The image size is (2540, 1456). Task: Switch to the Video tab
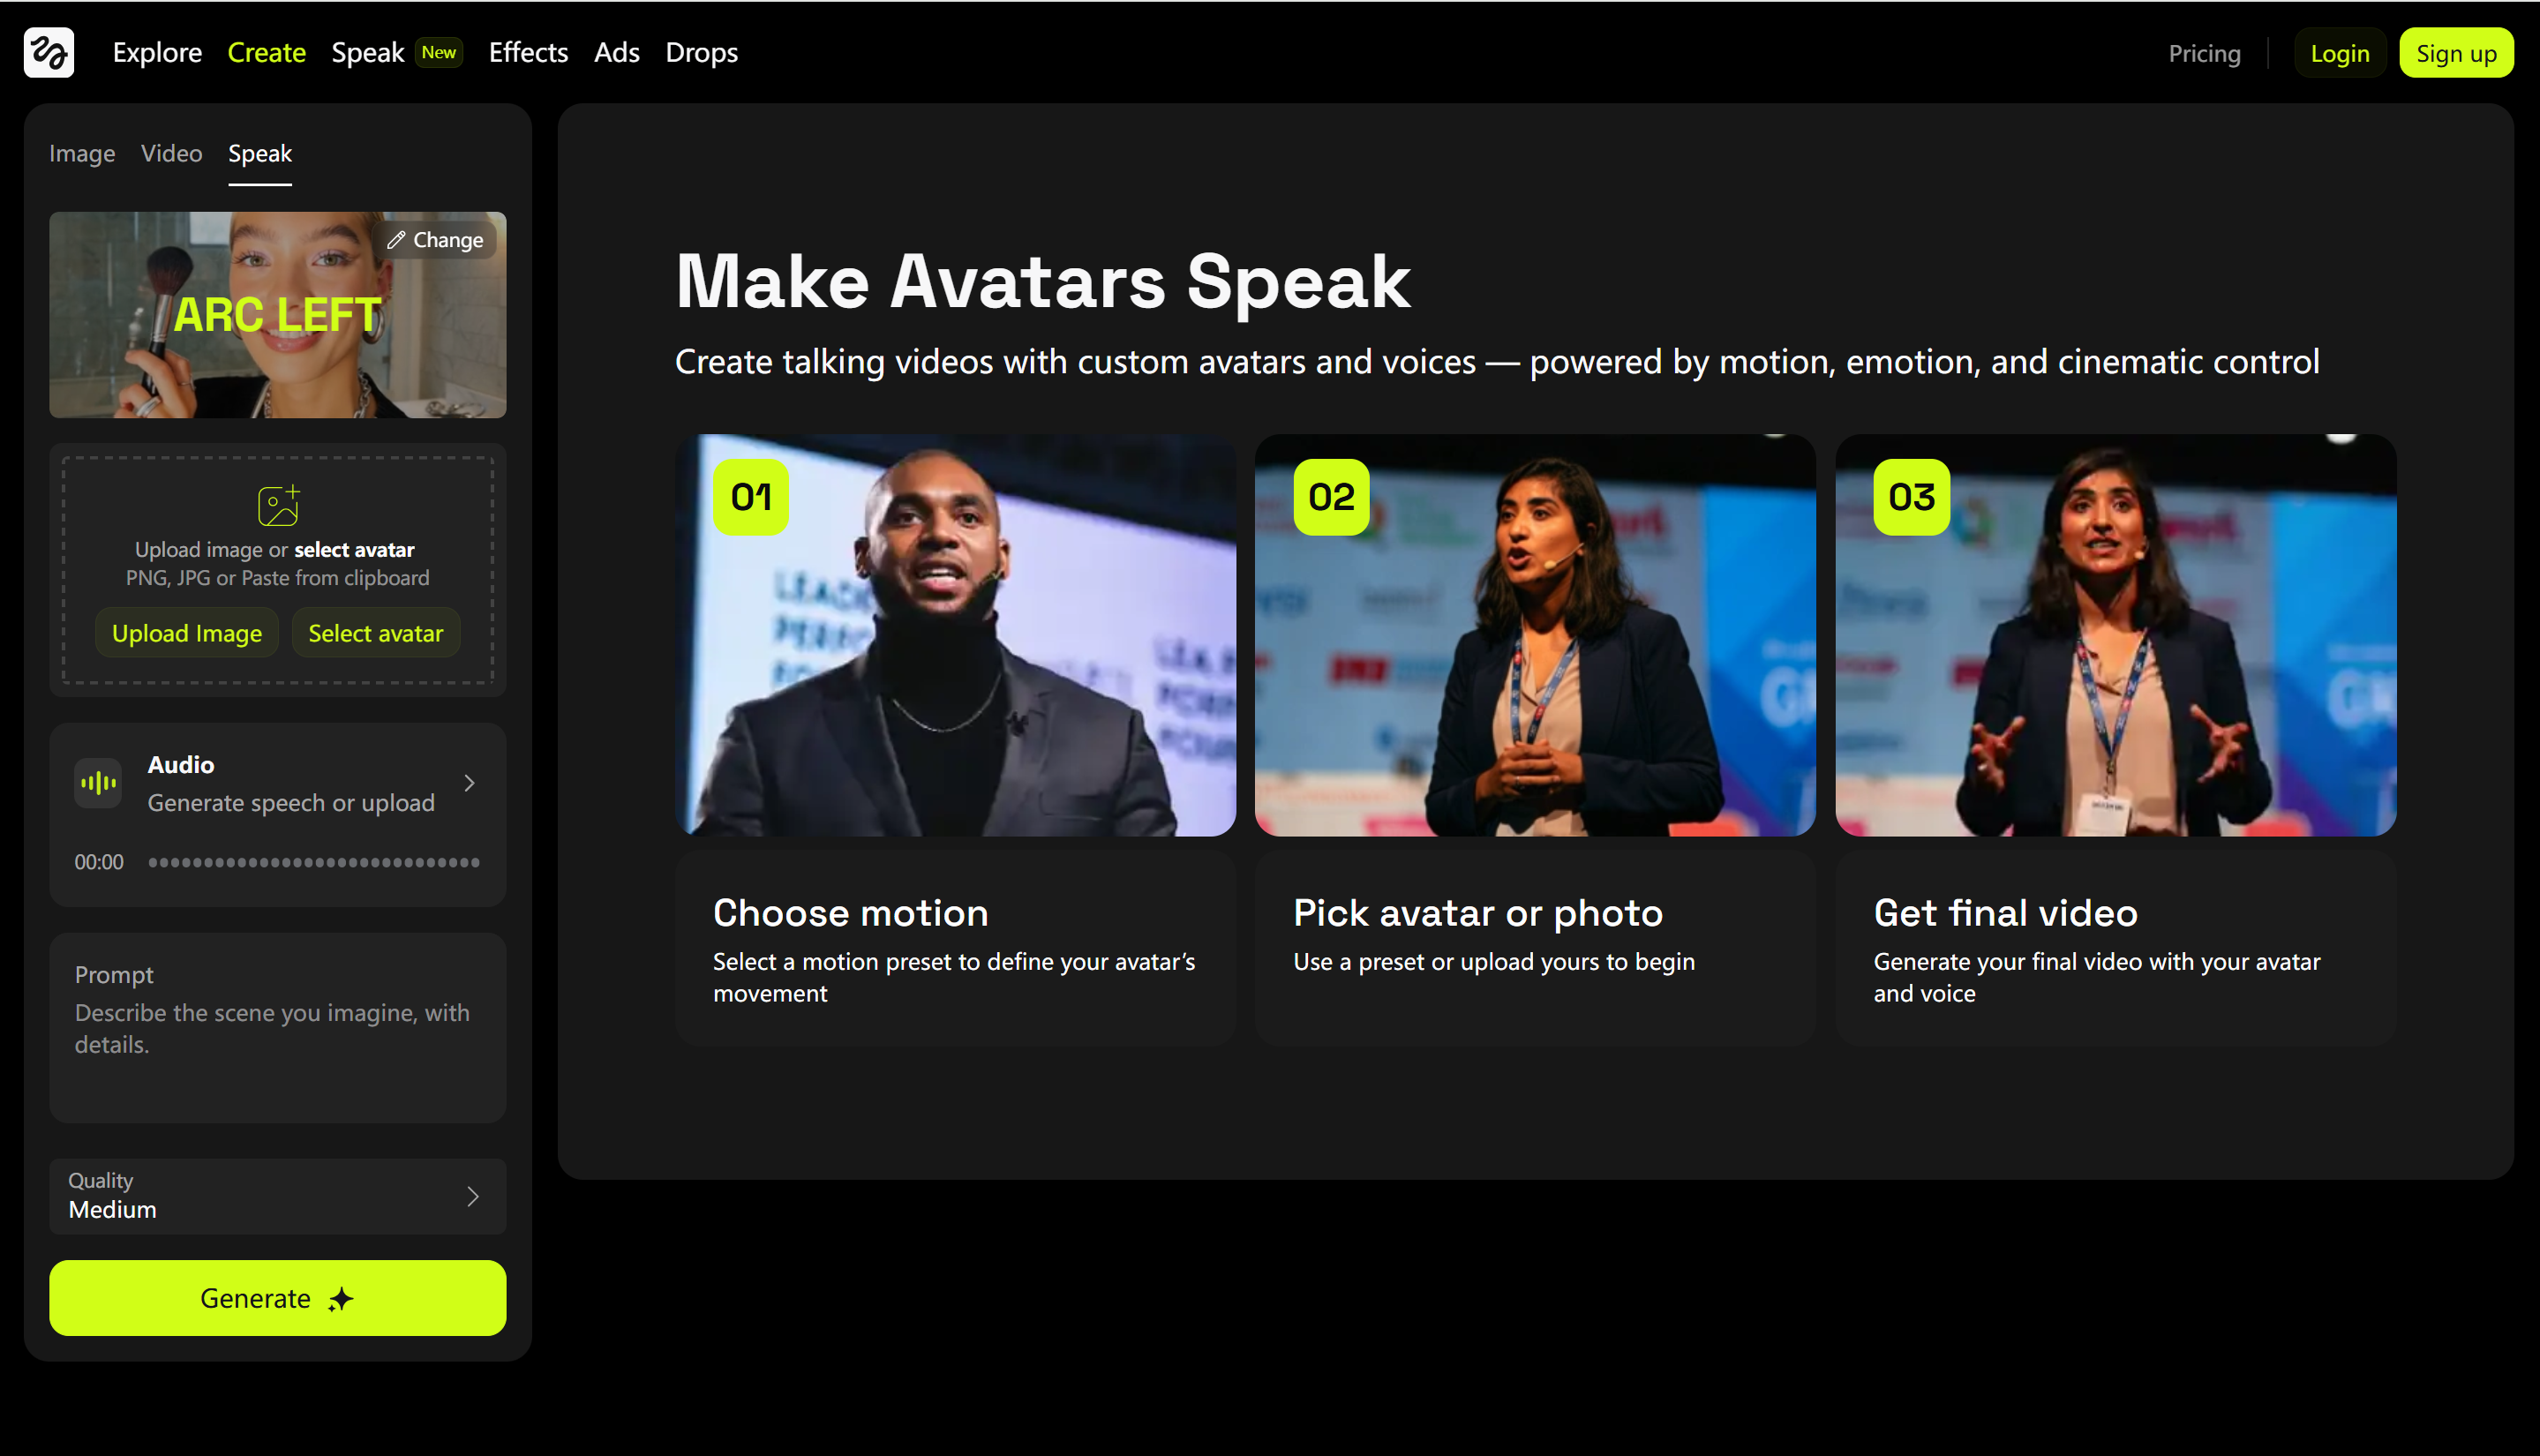171,153
